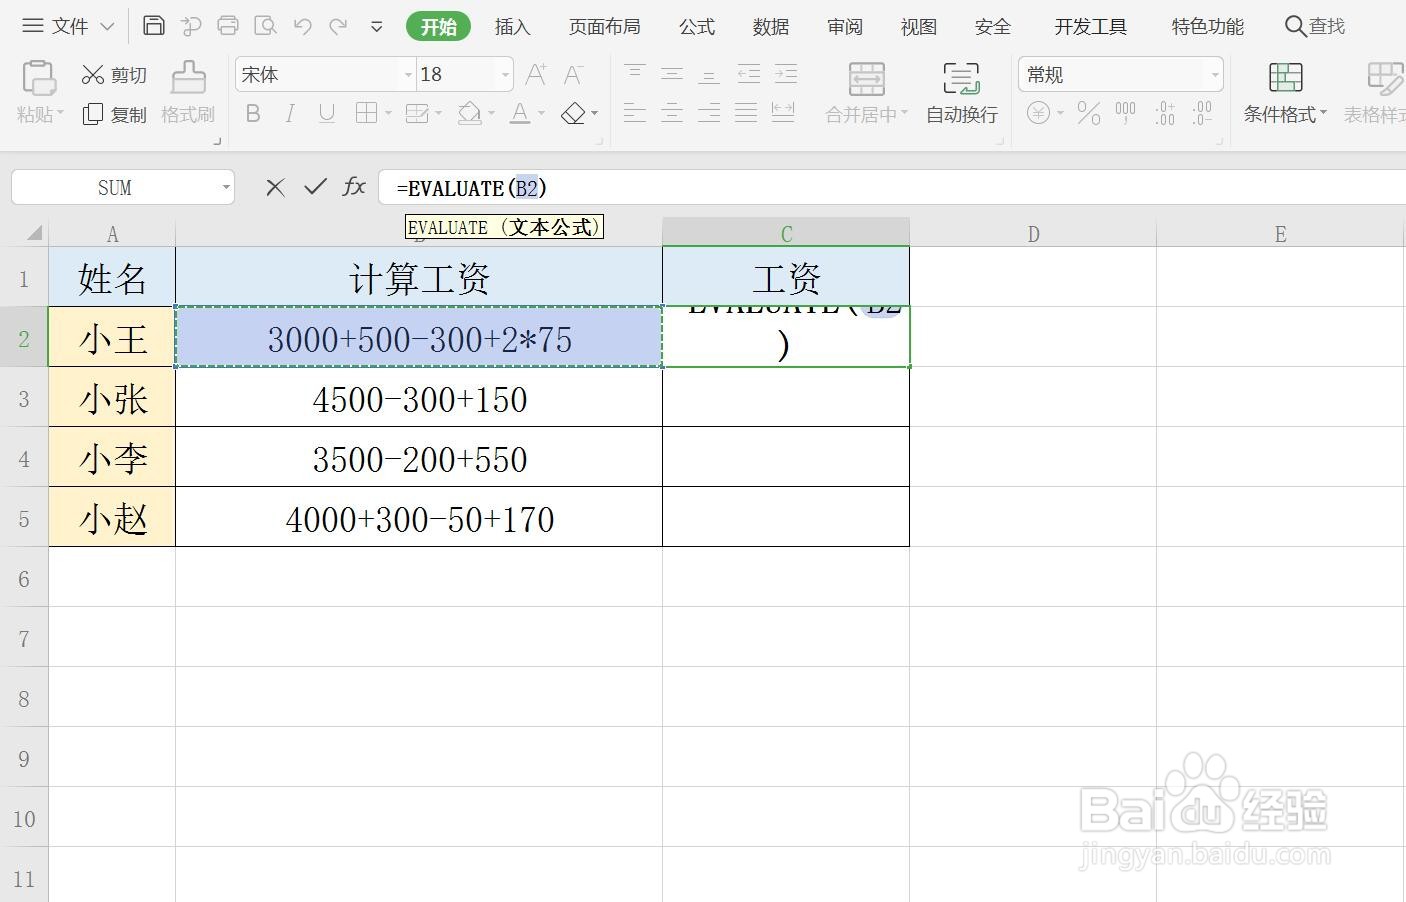Viewport: 1406px width, 902px height.
Task: Center cell text horizontally
Action: click(x=672, y=113)
